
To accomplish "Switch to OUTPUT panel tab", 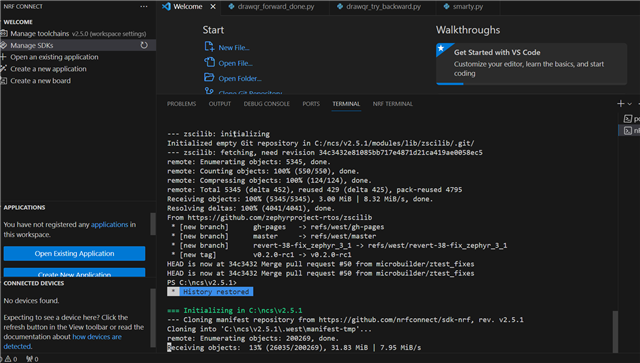I will pos(220,104).
